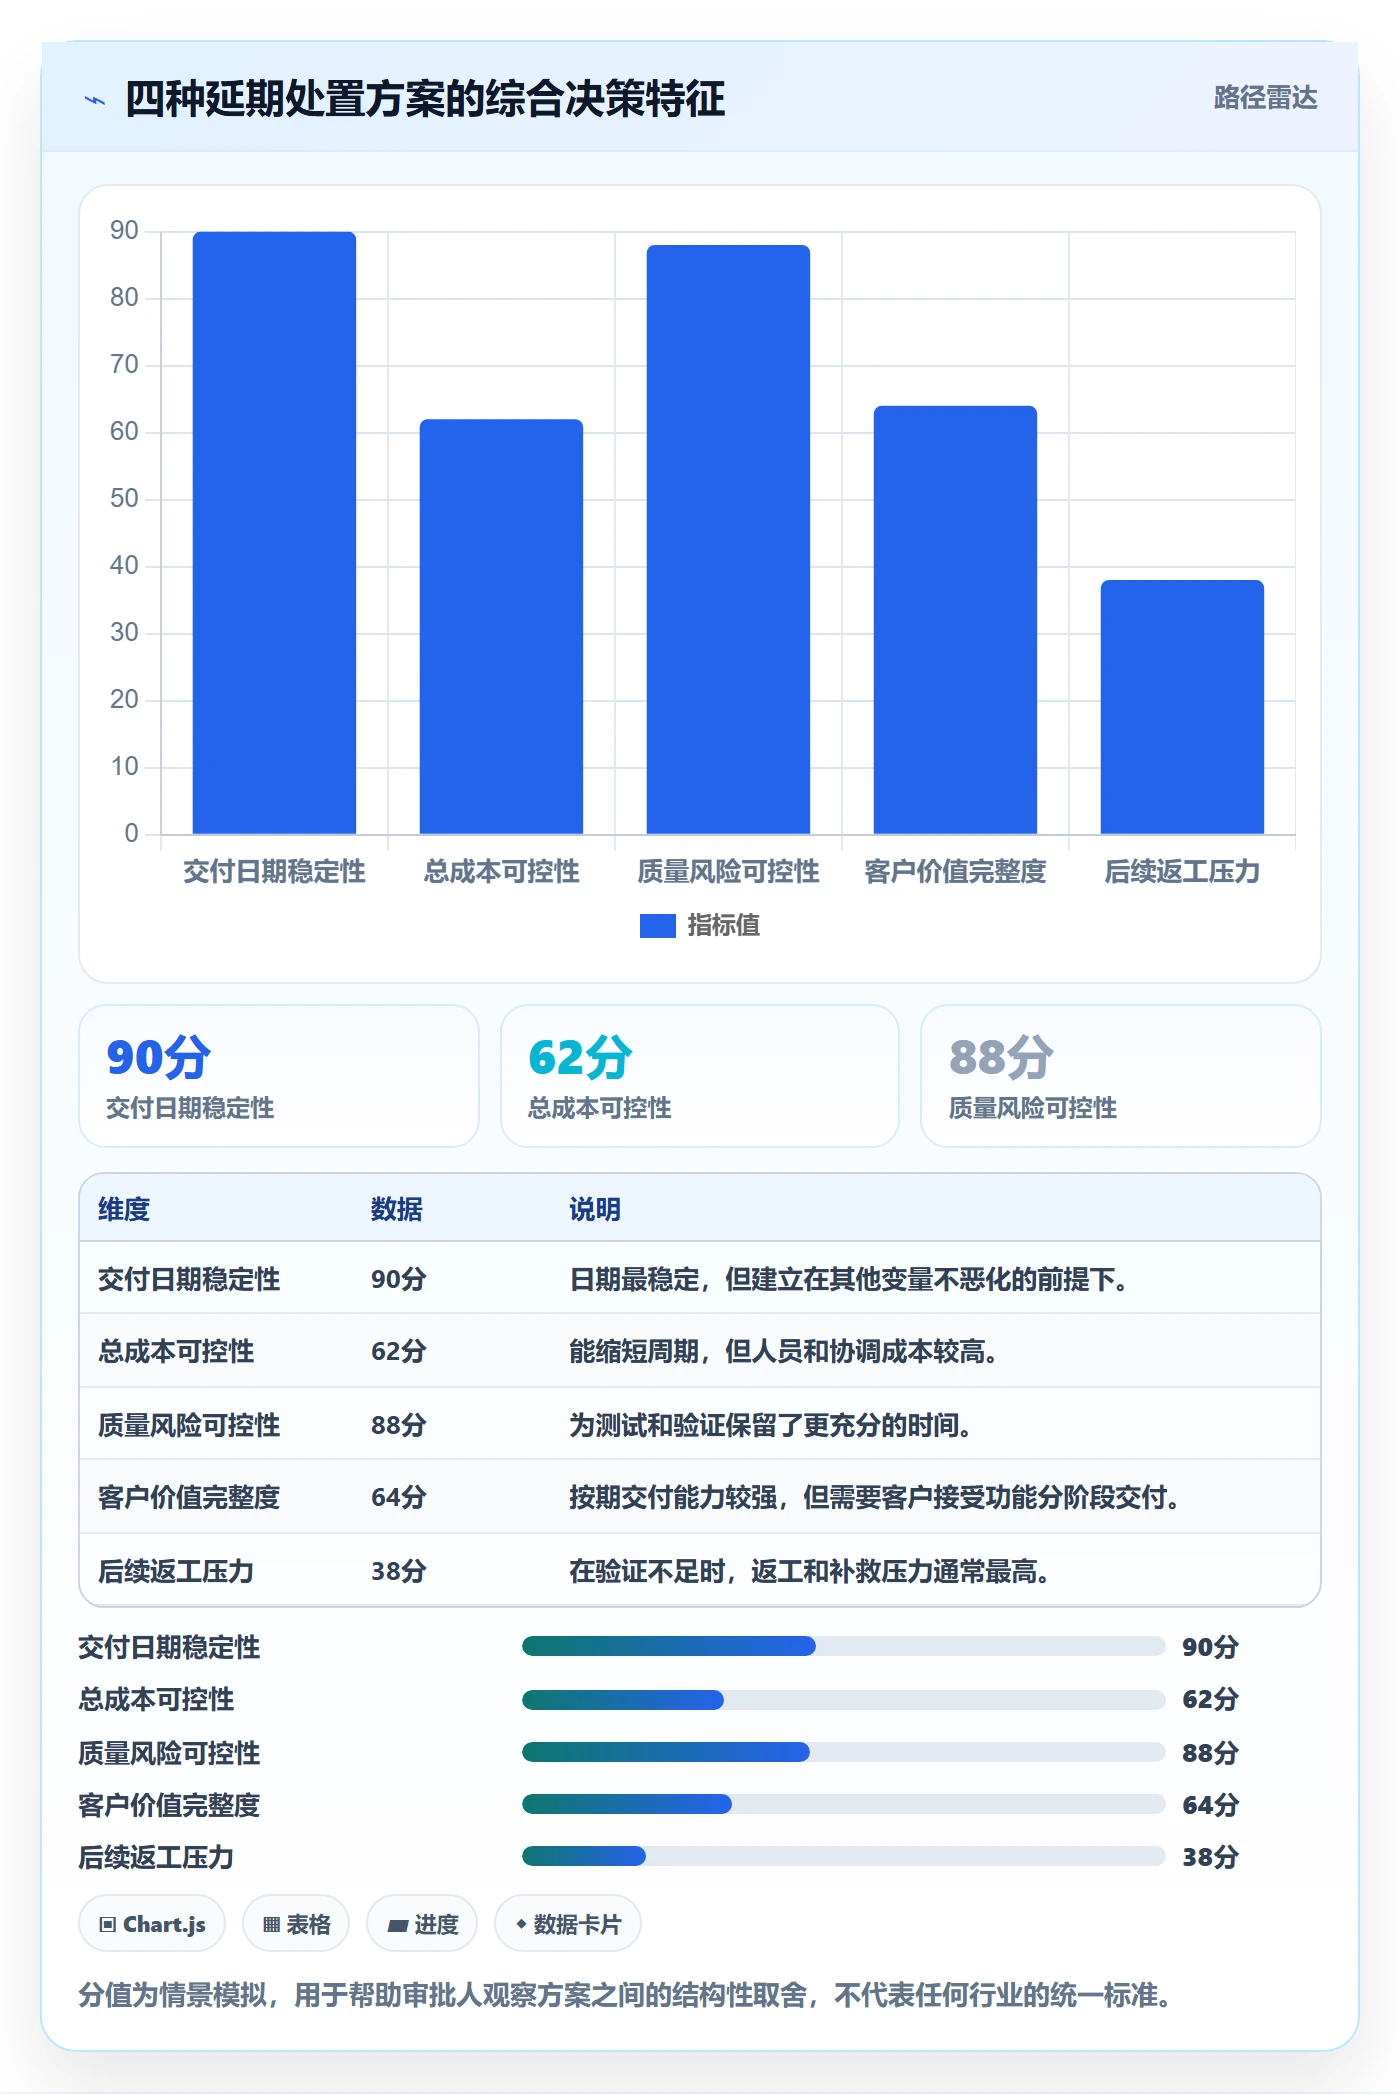The height and width of the screenshot is (2094, 1400).
Task: Click the 38分 cell in the table
Action: point(399,1571)
